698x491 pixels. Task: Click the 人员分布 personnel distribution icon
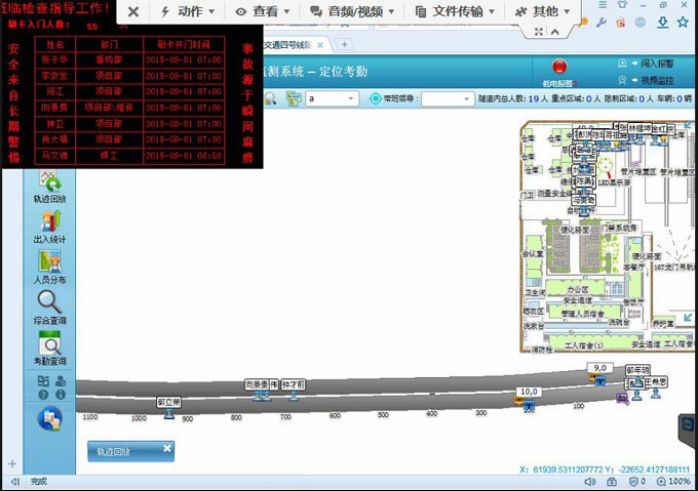(x=50, y=264)
